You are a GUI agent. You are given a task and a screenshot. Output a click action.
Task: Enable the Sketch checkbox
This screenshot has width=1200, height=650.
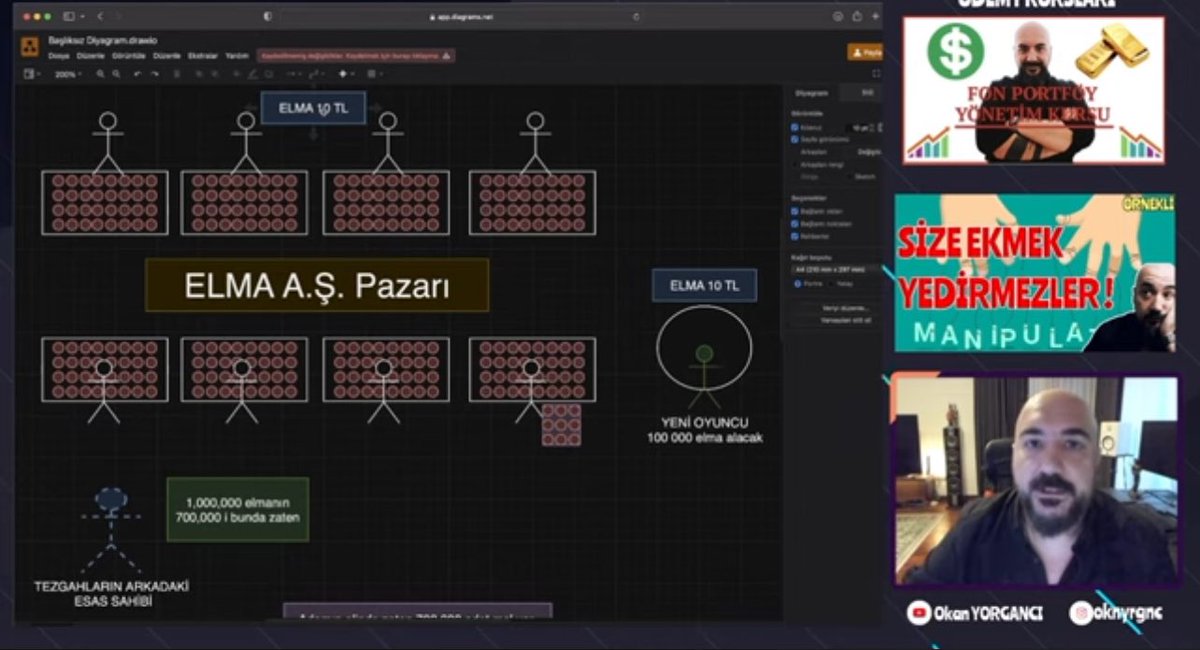(x=848, y=176)
